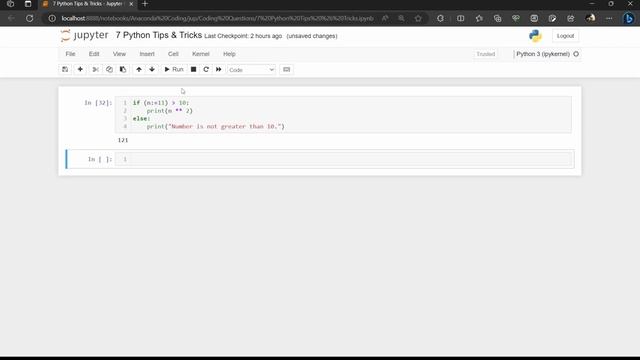Click the Jupyter logo

click(84, 36)
